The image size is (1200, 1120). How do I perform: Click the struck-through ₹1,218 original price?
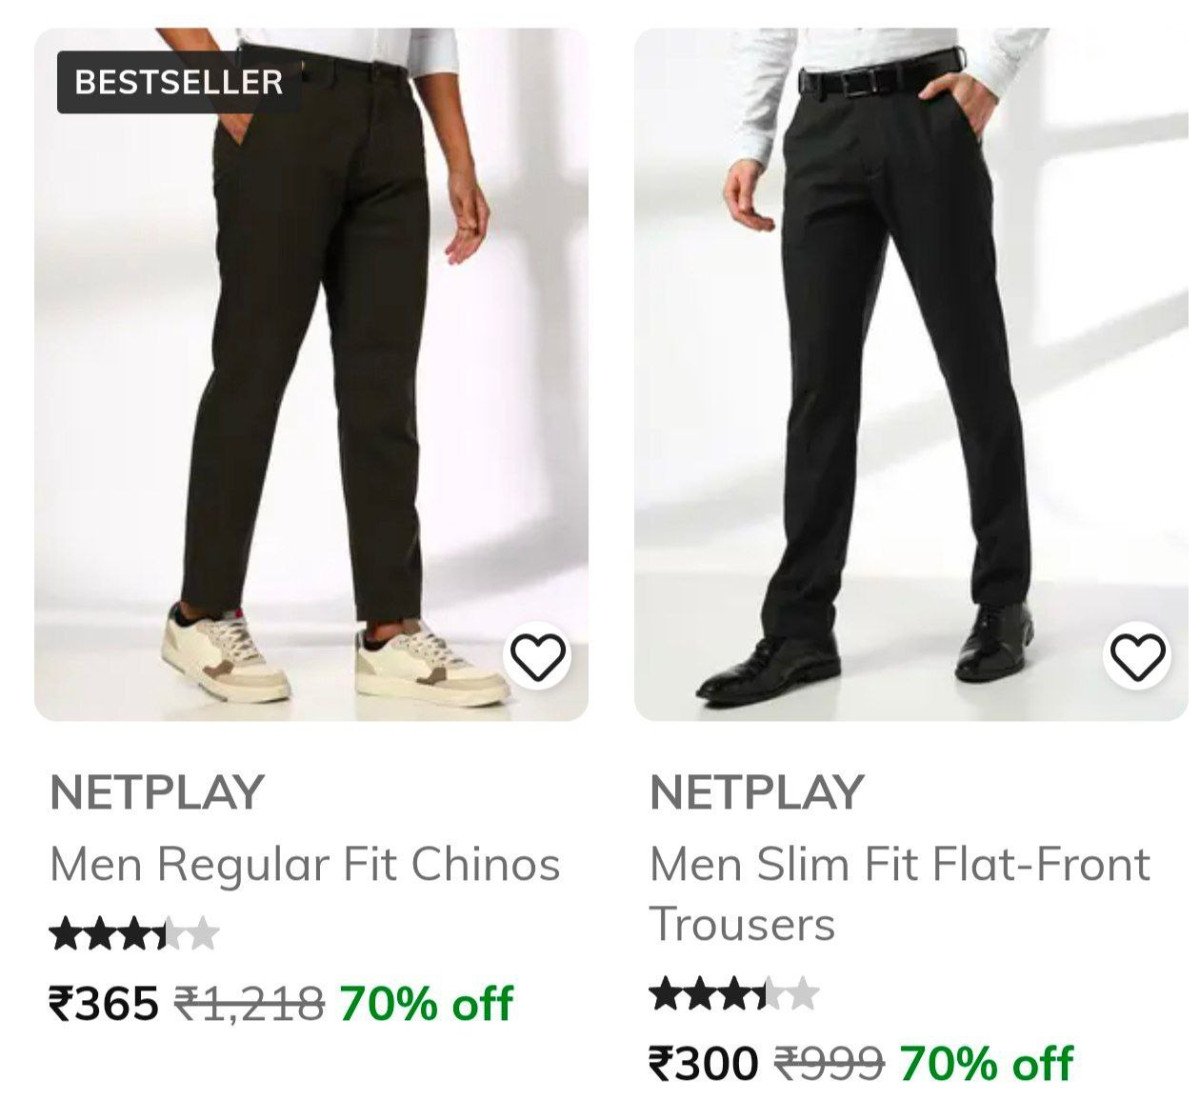249,1003
